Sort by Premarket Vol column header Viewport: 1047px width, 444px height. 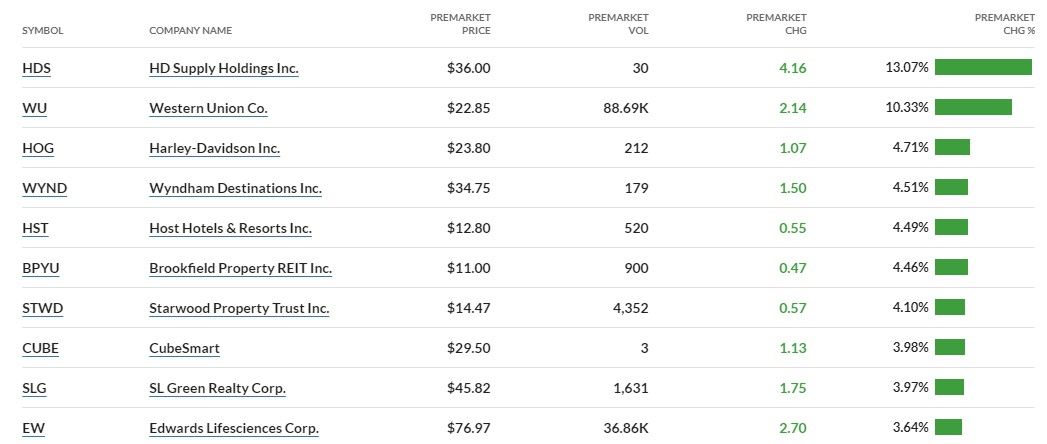618,24
